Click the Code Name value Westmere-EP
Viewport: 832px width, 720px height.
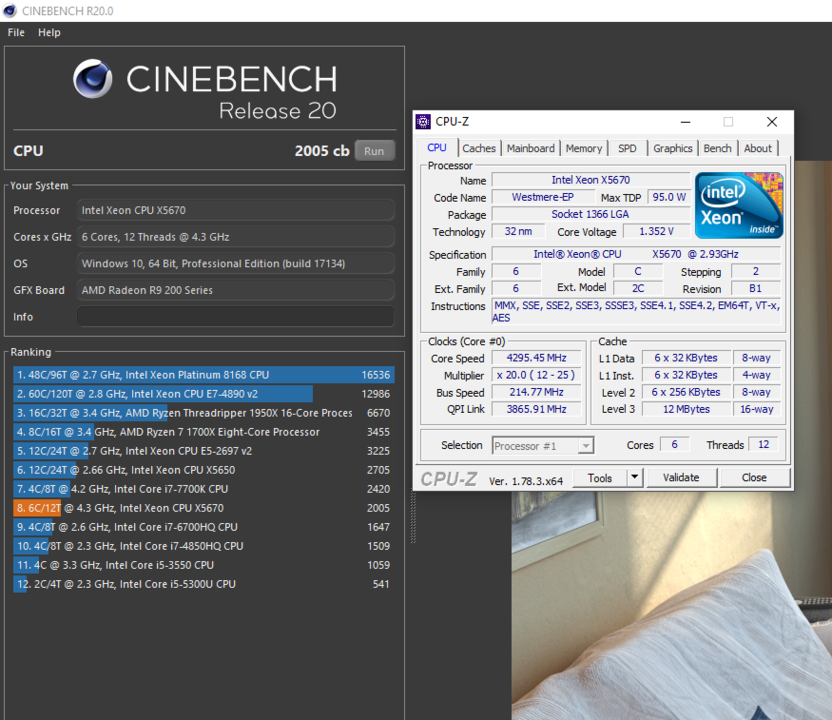pyautogui.click(x=542, y=197)
